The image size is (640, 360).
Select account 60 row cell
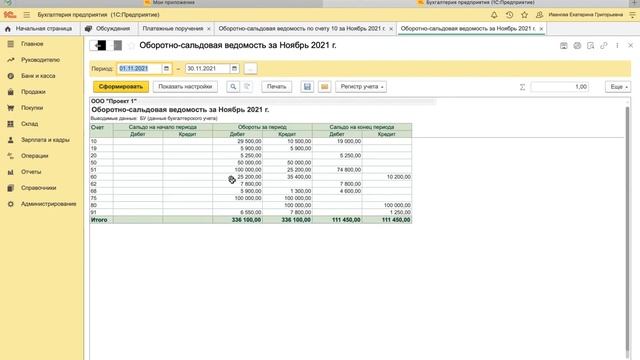101,177
